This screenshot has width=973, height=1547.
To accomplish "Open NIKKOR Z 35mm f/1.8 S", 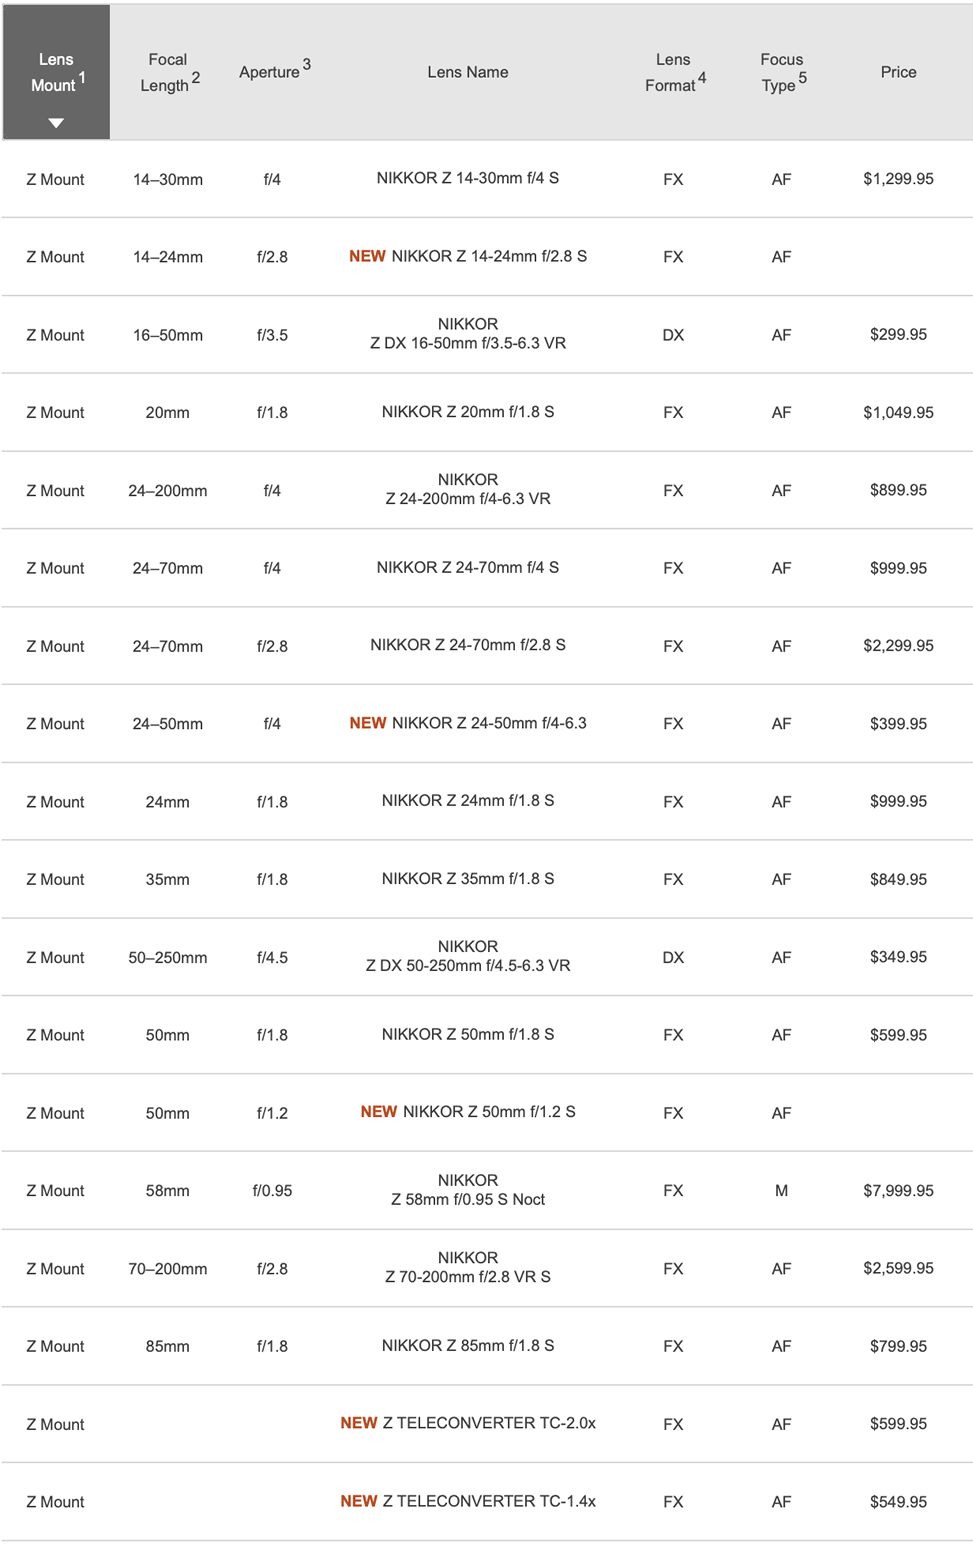I will (467, 878).
